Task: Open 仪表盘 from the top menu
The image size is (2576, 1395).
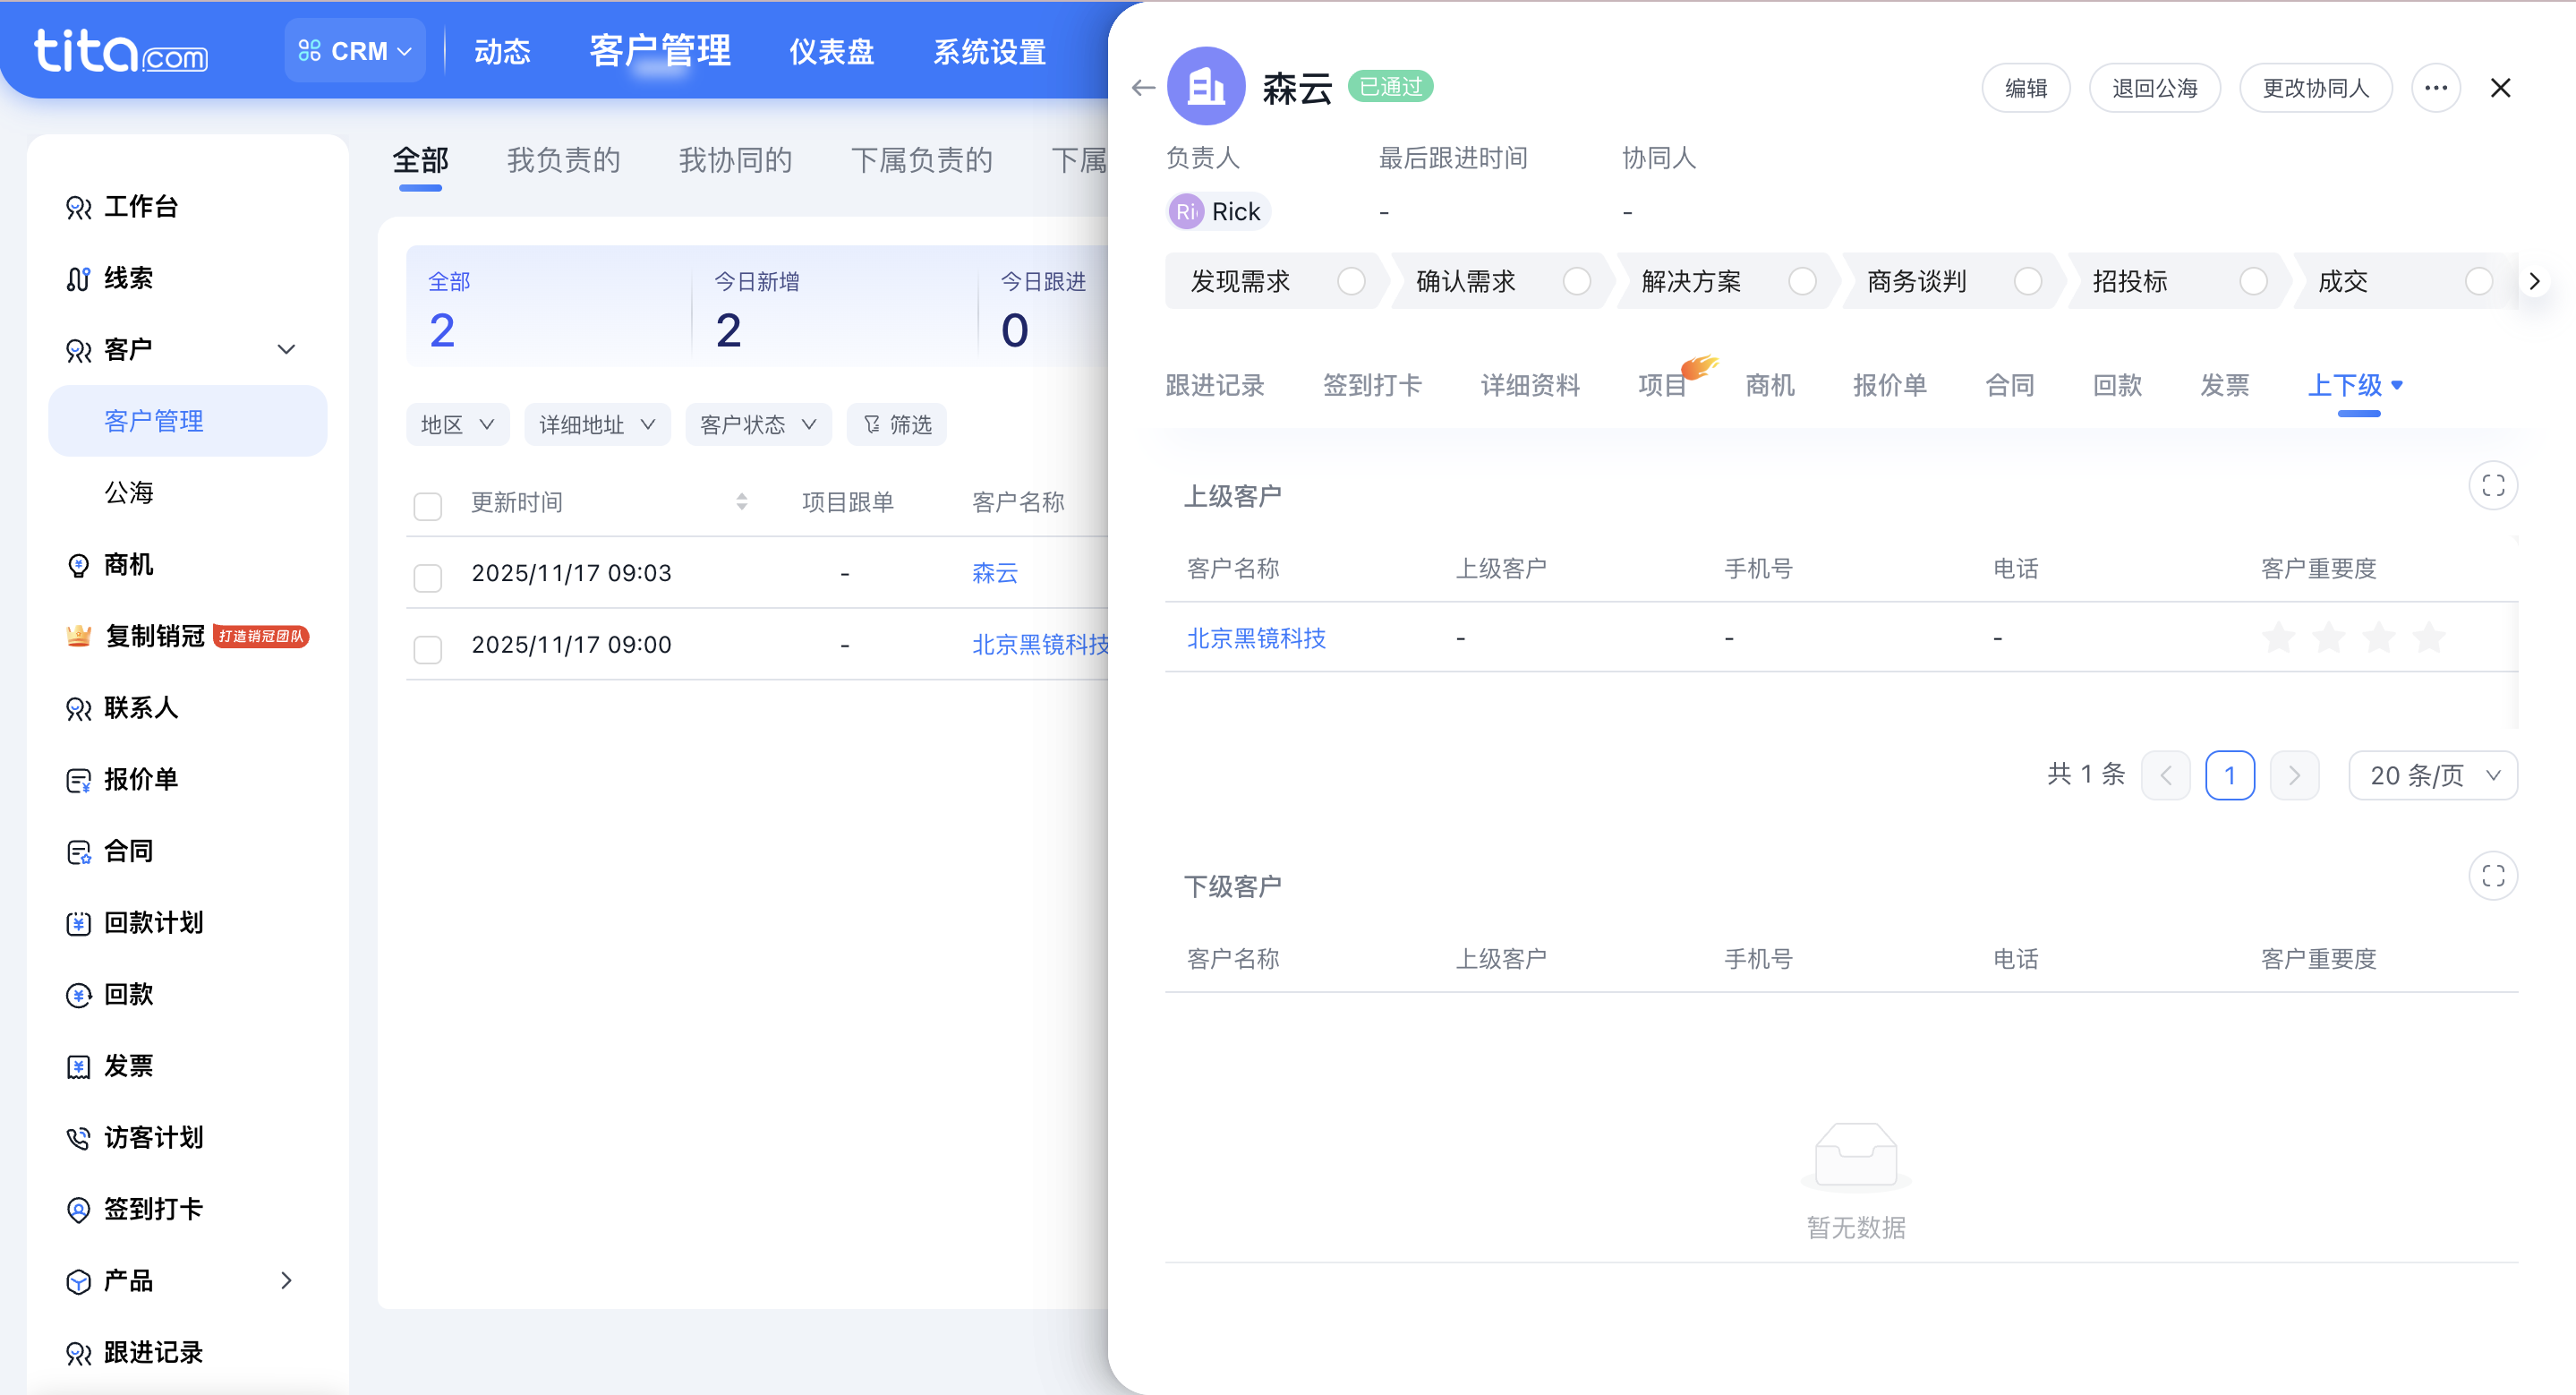Action: tap(831, 51)
